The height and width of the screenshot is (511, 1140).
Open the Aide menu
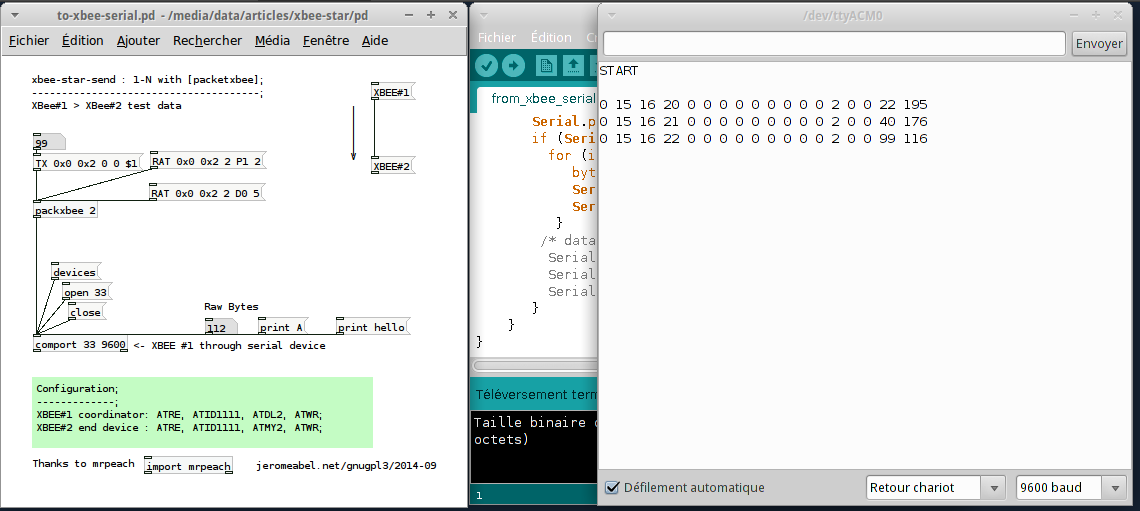pyautogui.click(x=375, y=41)
